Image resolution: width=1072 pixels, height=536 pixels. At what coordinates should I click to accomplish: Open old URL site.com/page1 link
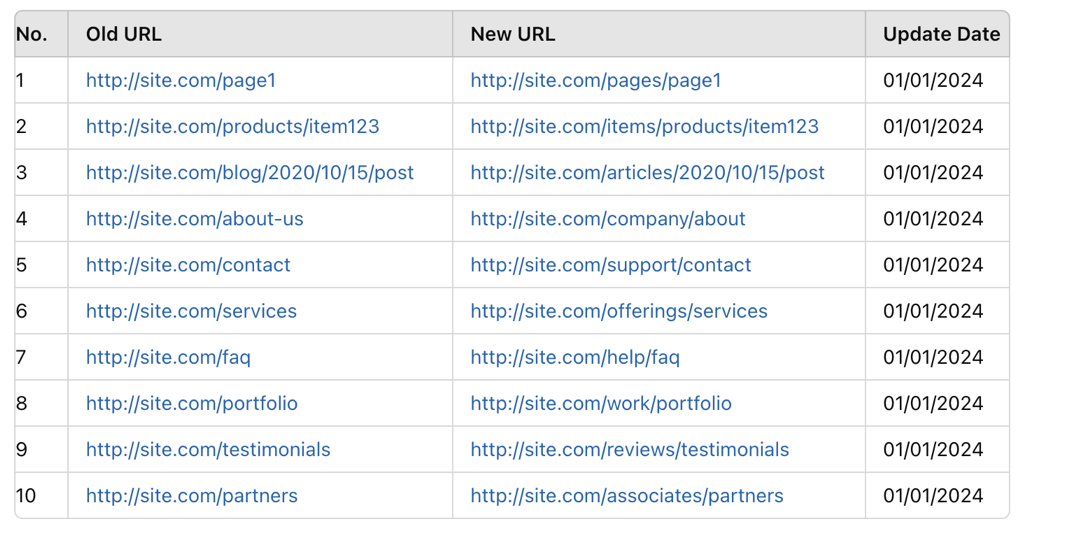[x=181, y=81]
